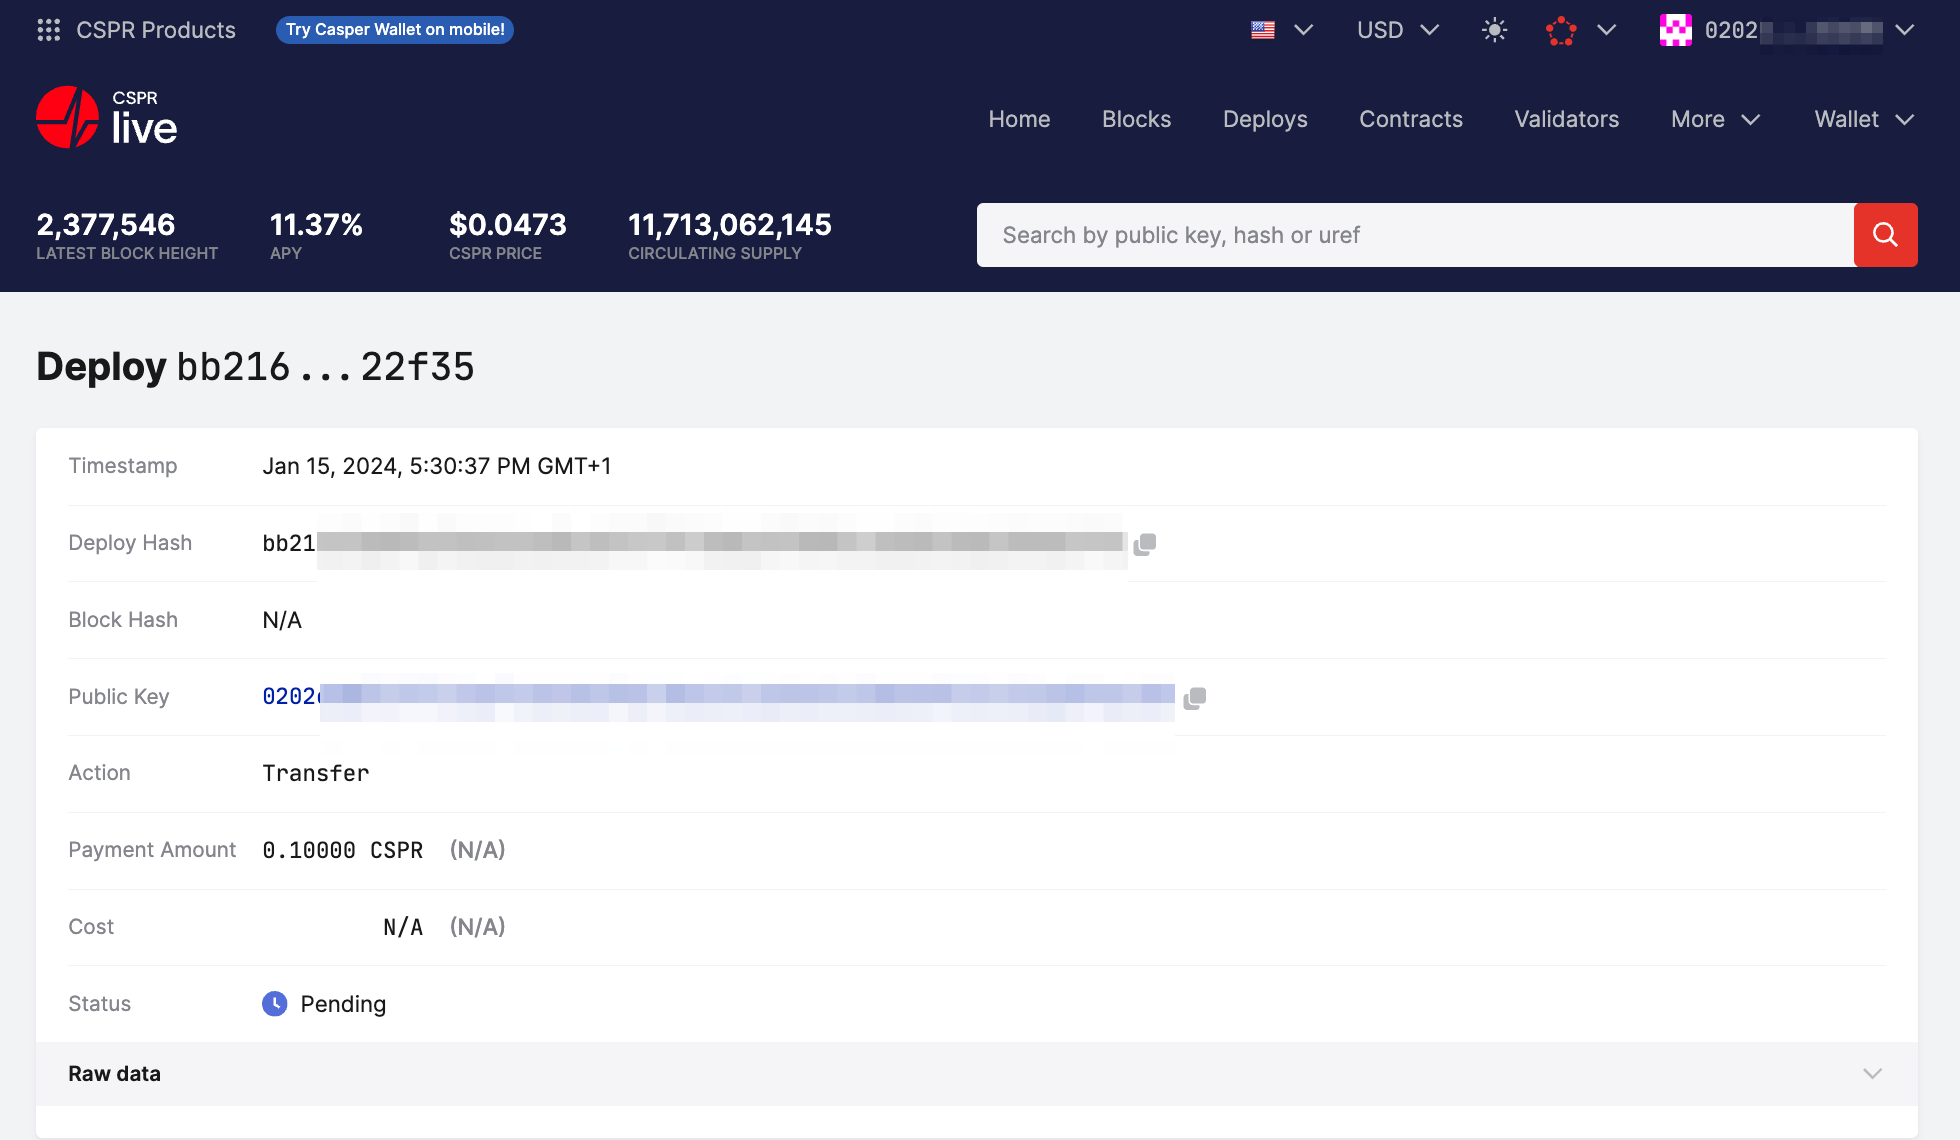Click the Pending status clock icon
This screenshot has height=1140, width=1960.
[274, 1004]
